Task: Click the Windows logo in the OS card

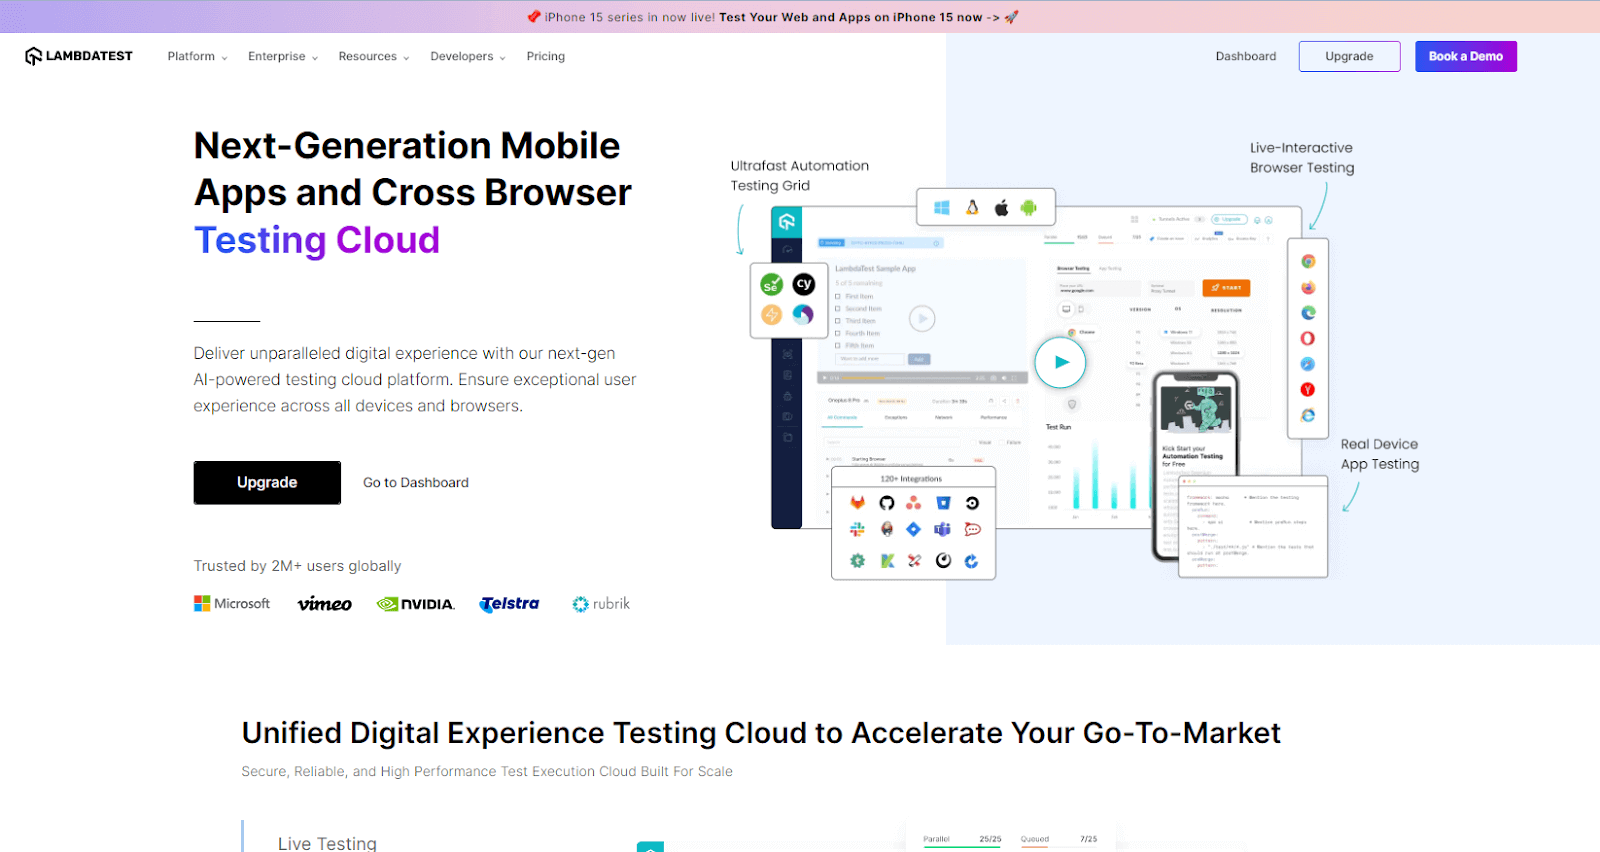Action: (x=941, y=208)
